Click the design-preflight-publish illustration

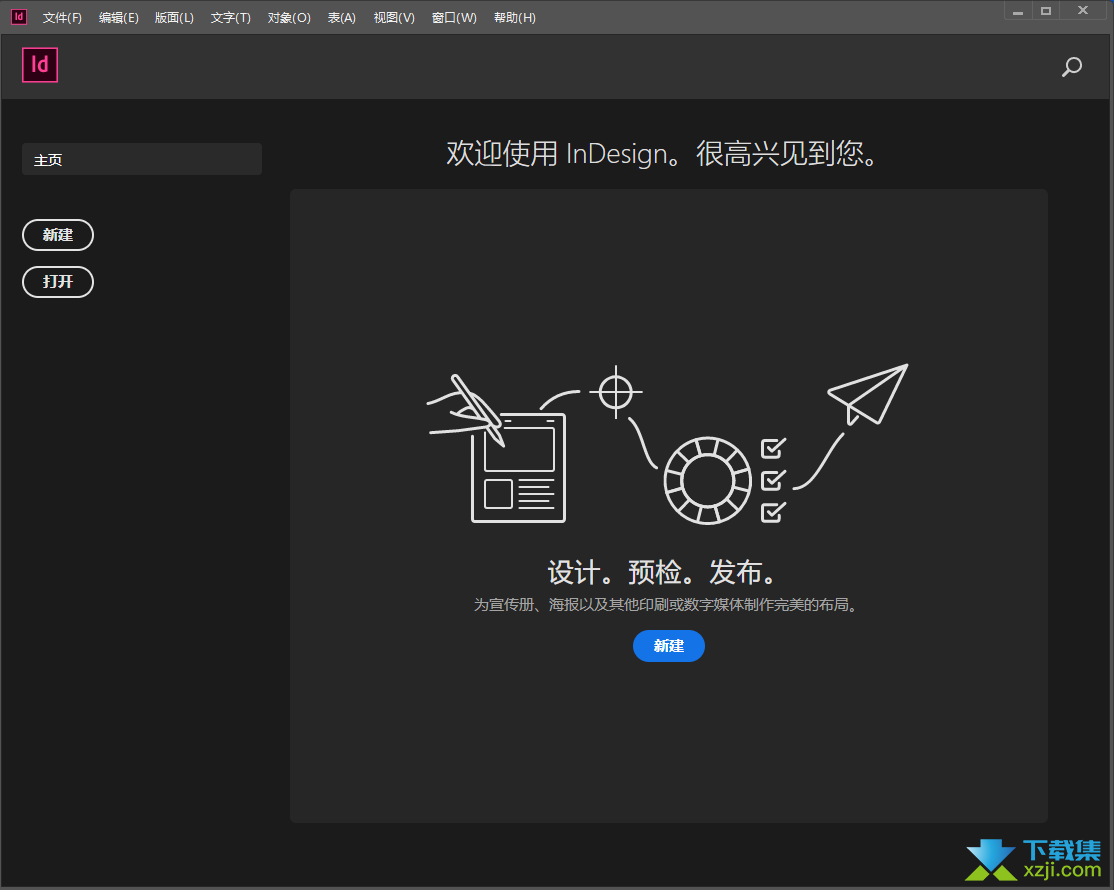tap(667, 445)
